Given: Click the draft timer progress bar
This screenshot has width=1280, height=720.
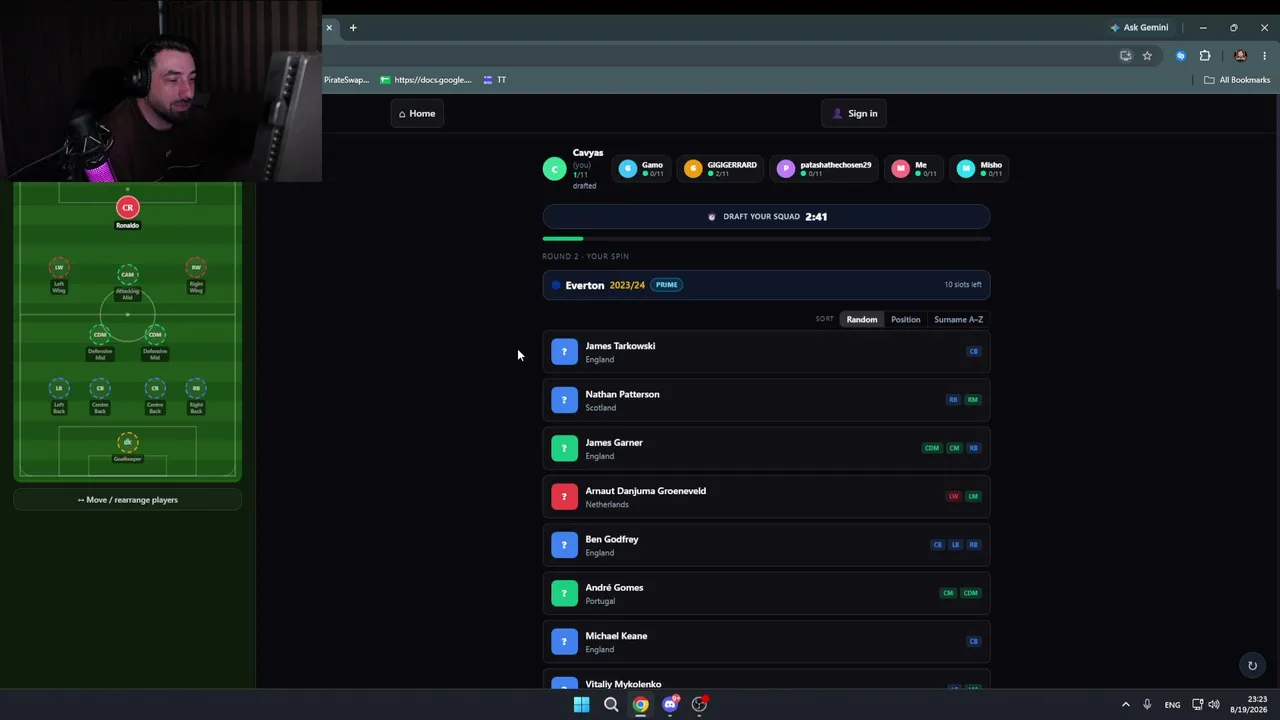Looking at the screenshot, I should point(766,238).
